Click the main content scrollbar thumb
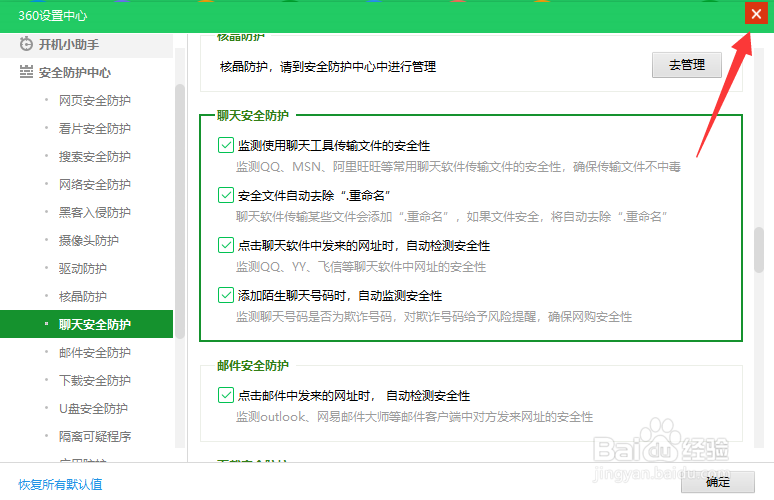 point(759,250)
